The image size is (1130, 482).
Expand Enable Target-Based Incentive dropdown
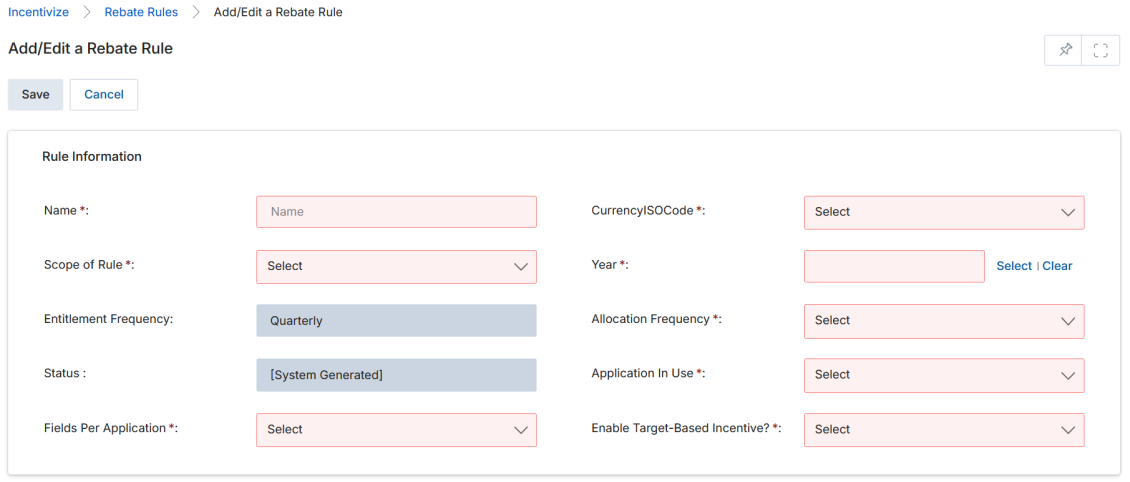pyautogui.click(x=944, y=429)
